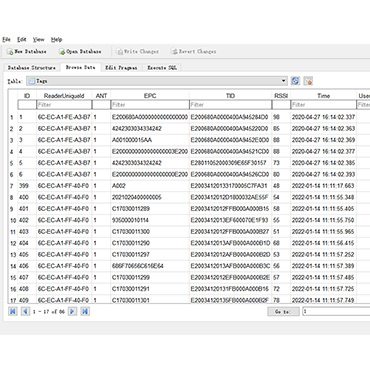Switch to Database Structure tab
Screen dimensions: 370x370
32,68
